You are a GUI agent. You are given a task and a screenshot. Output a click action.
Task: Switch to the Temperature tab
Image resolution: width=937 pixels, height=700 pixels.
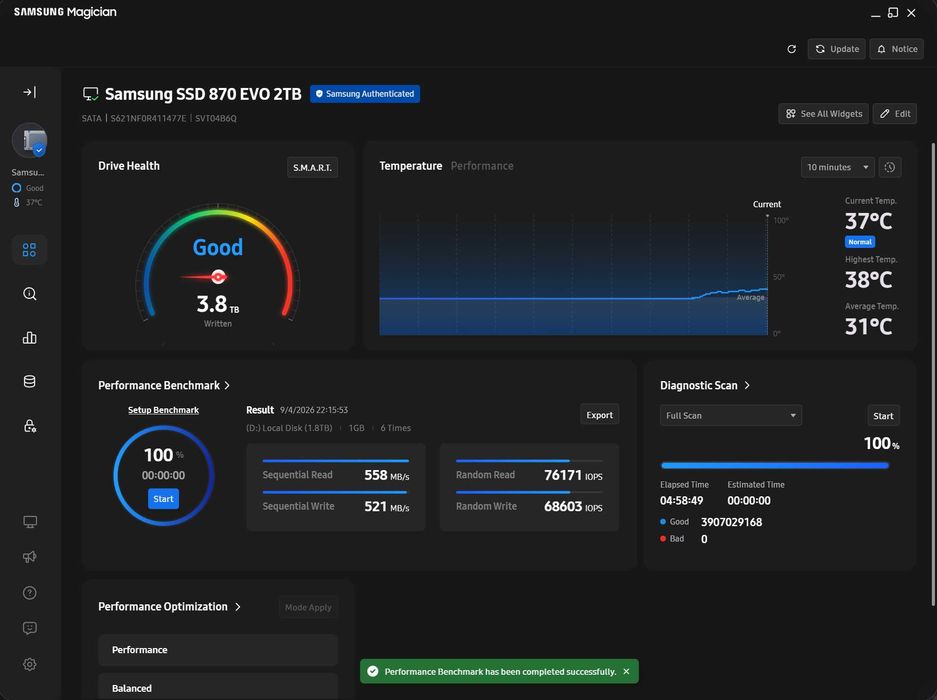coord(411,166)
